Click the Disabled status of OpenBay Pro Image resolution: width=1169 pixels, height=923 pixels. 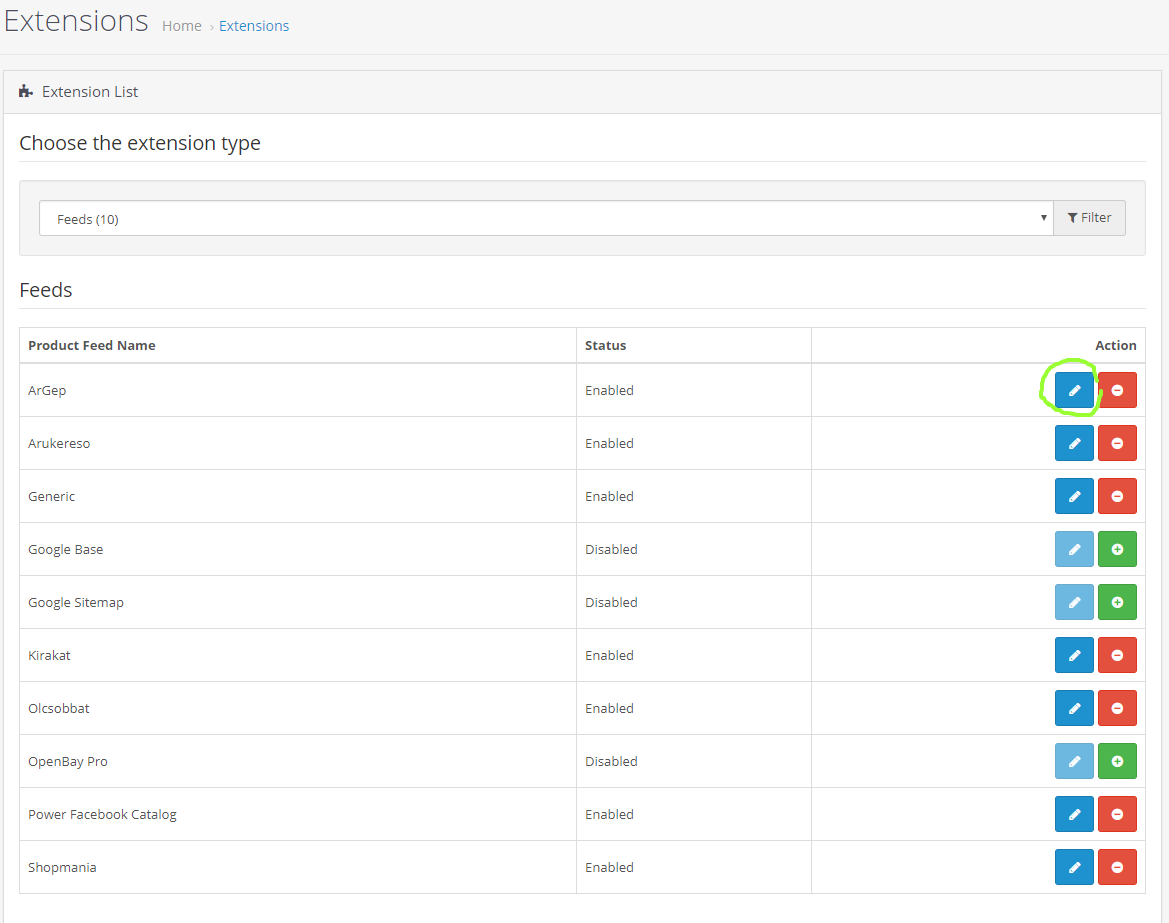[611, 760]
